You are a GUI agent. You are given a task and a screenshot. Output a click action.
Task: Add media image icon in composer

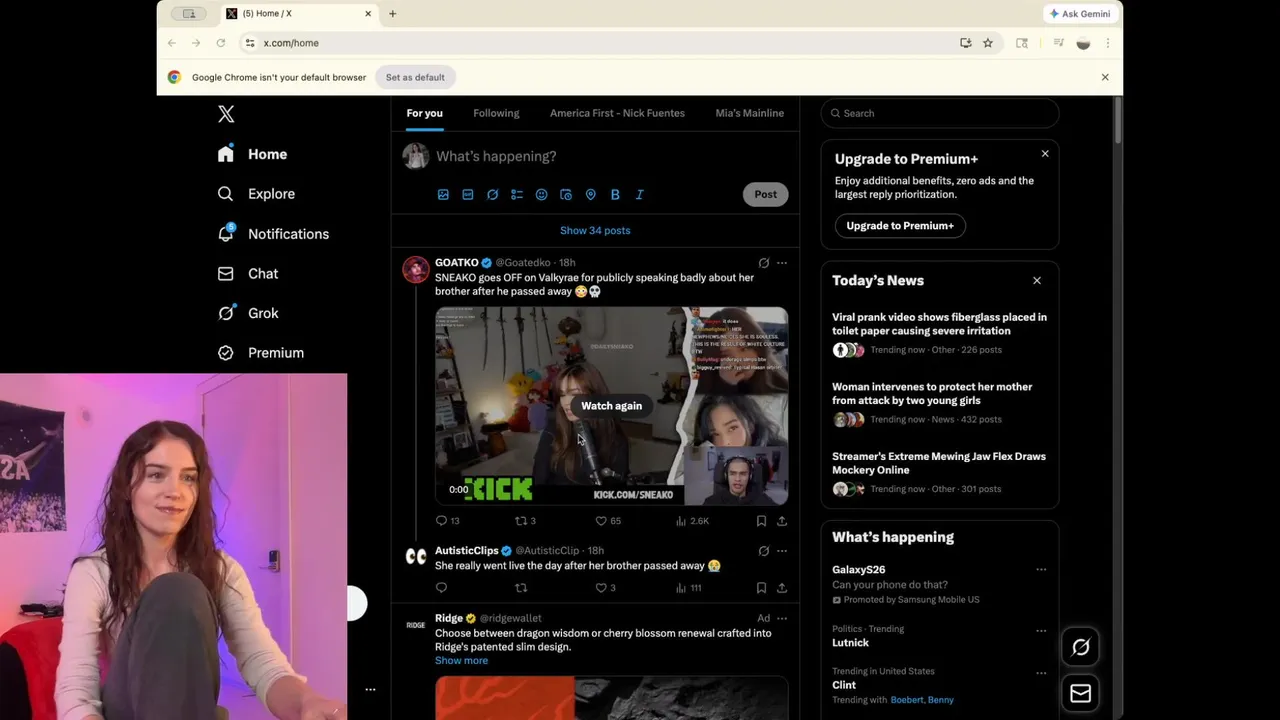pos(443,195)
